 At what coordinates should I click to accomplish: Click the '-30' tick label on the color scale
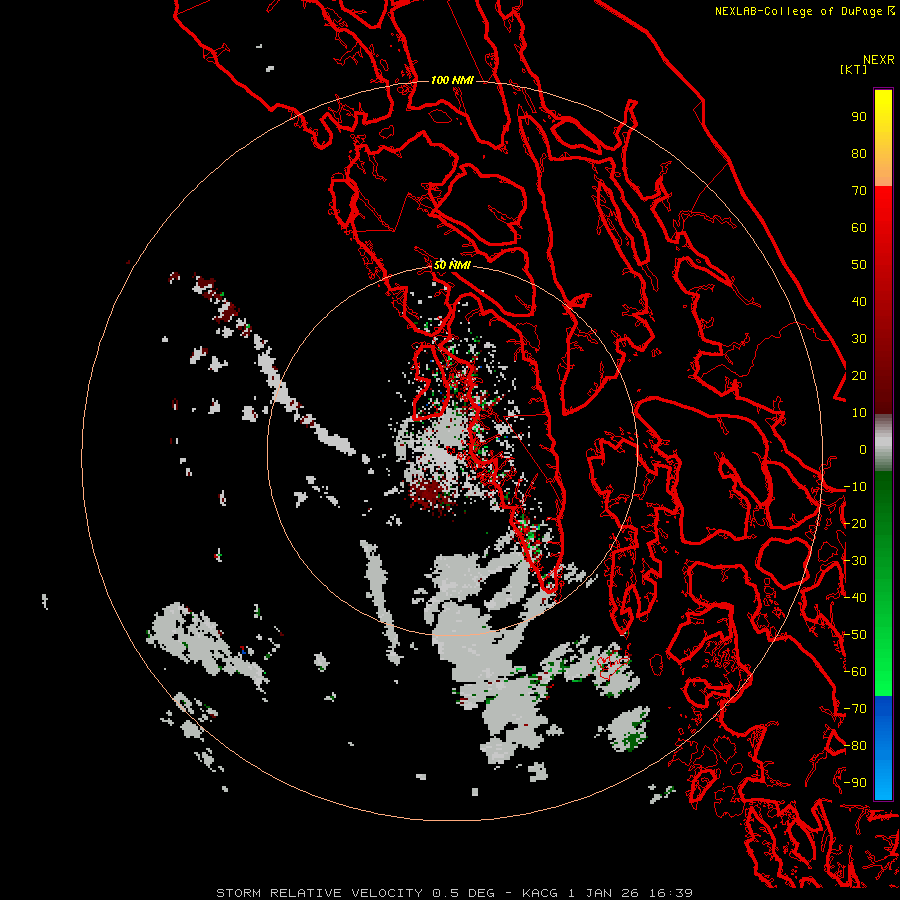coord(855,561)
